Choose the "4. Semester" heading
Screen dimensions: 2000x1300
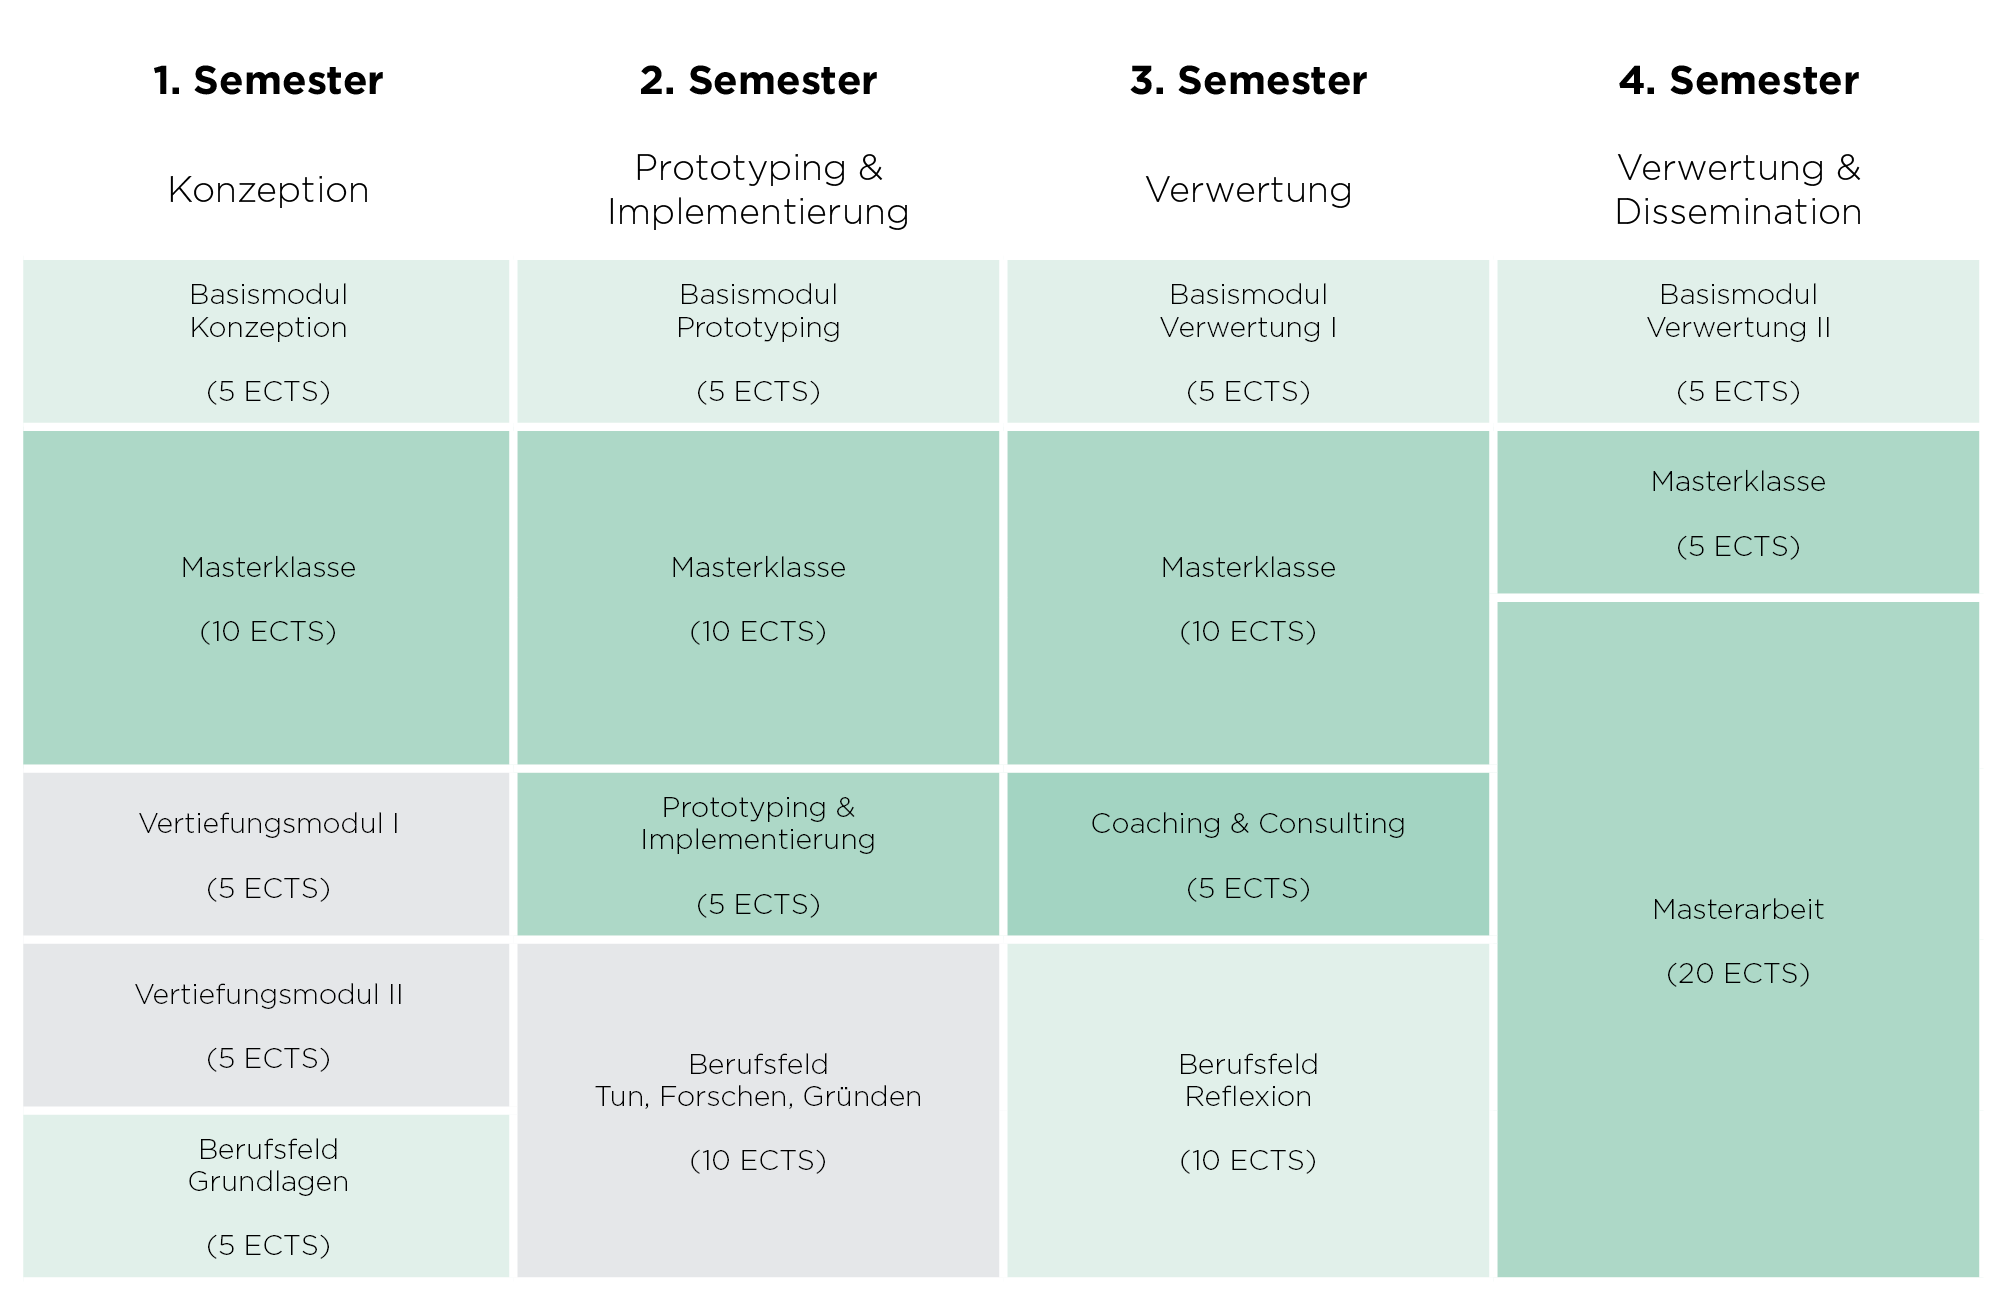pos(1738,81)
